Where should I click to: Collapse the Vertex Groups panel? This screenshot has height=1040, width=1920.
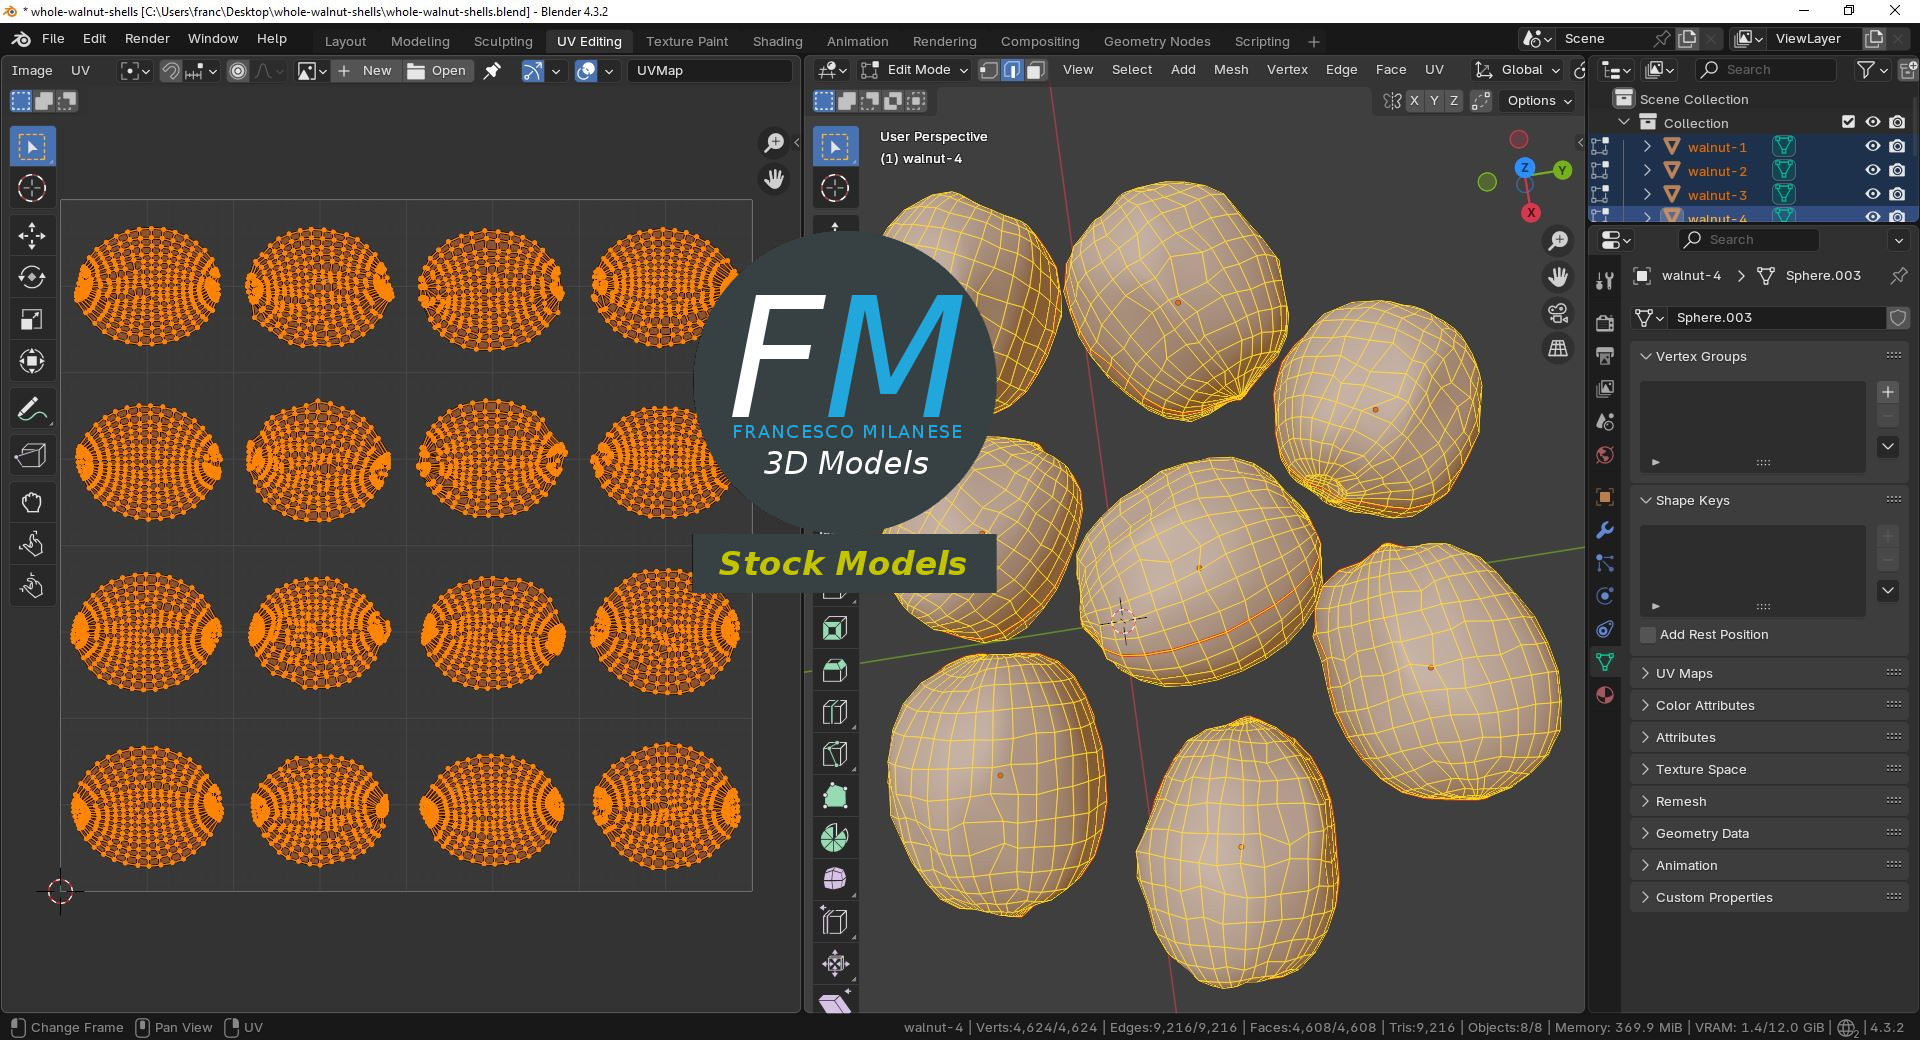[x=1769, y=357]
